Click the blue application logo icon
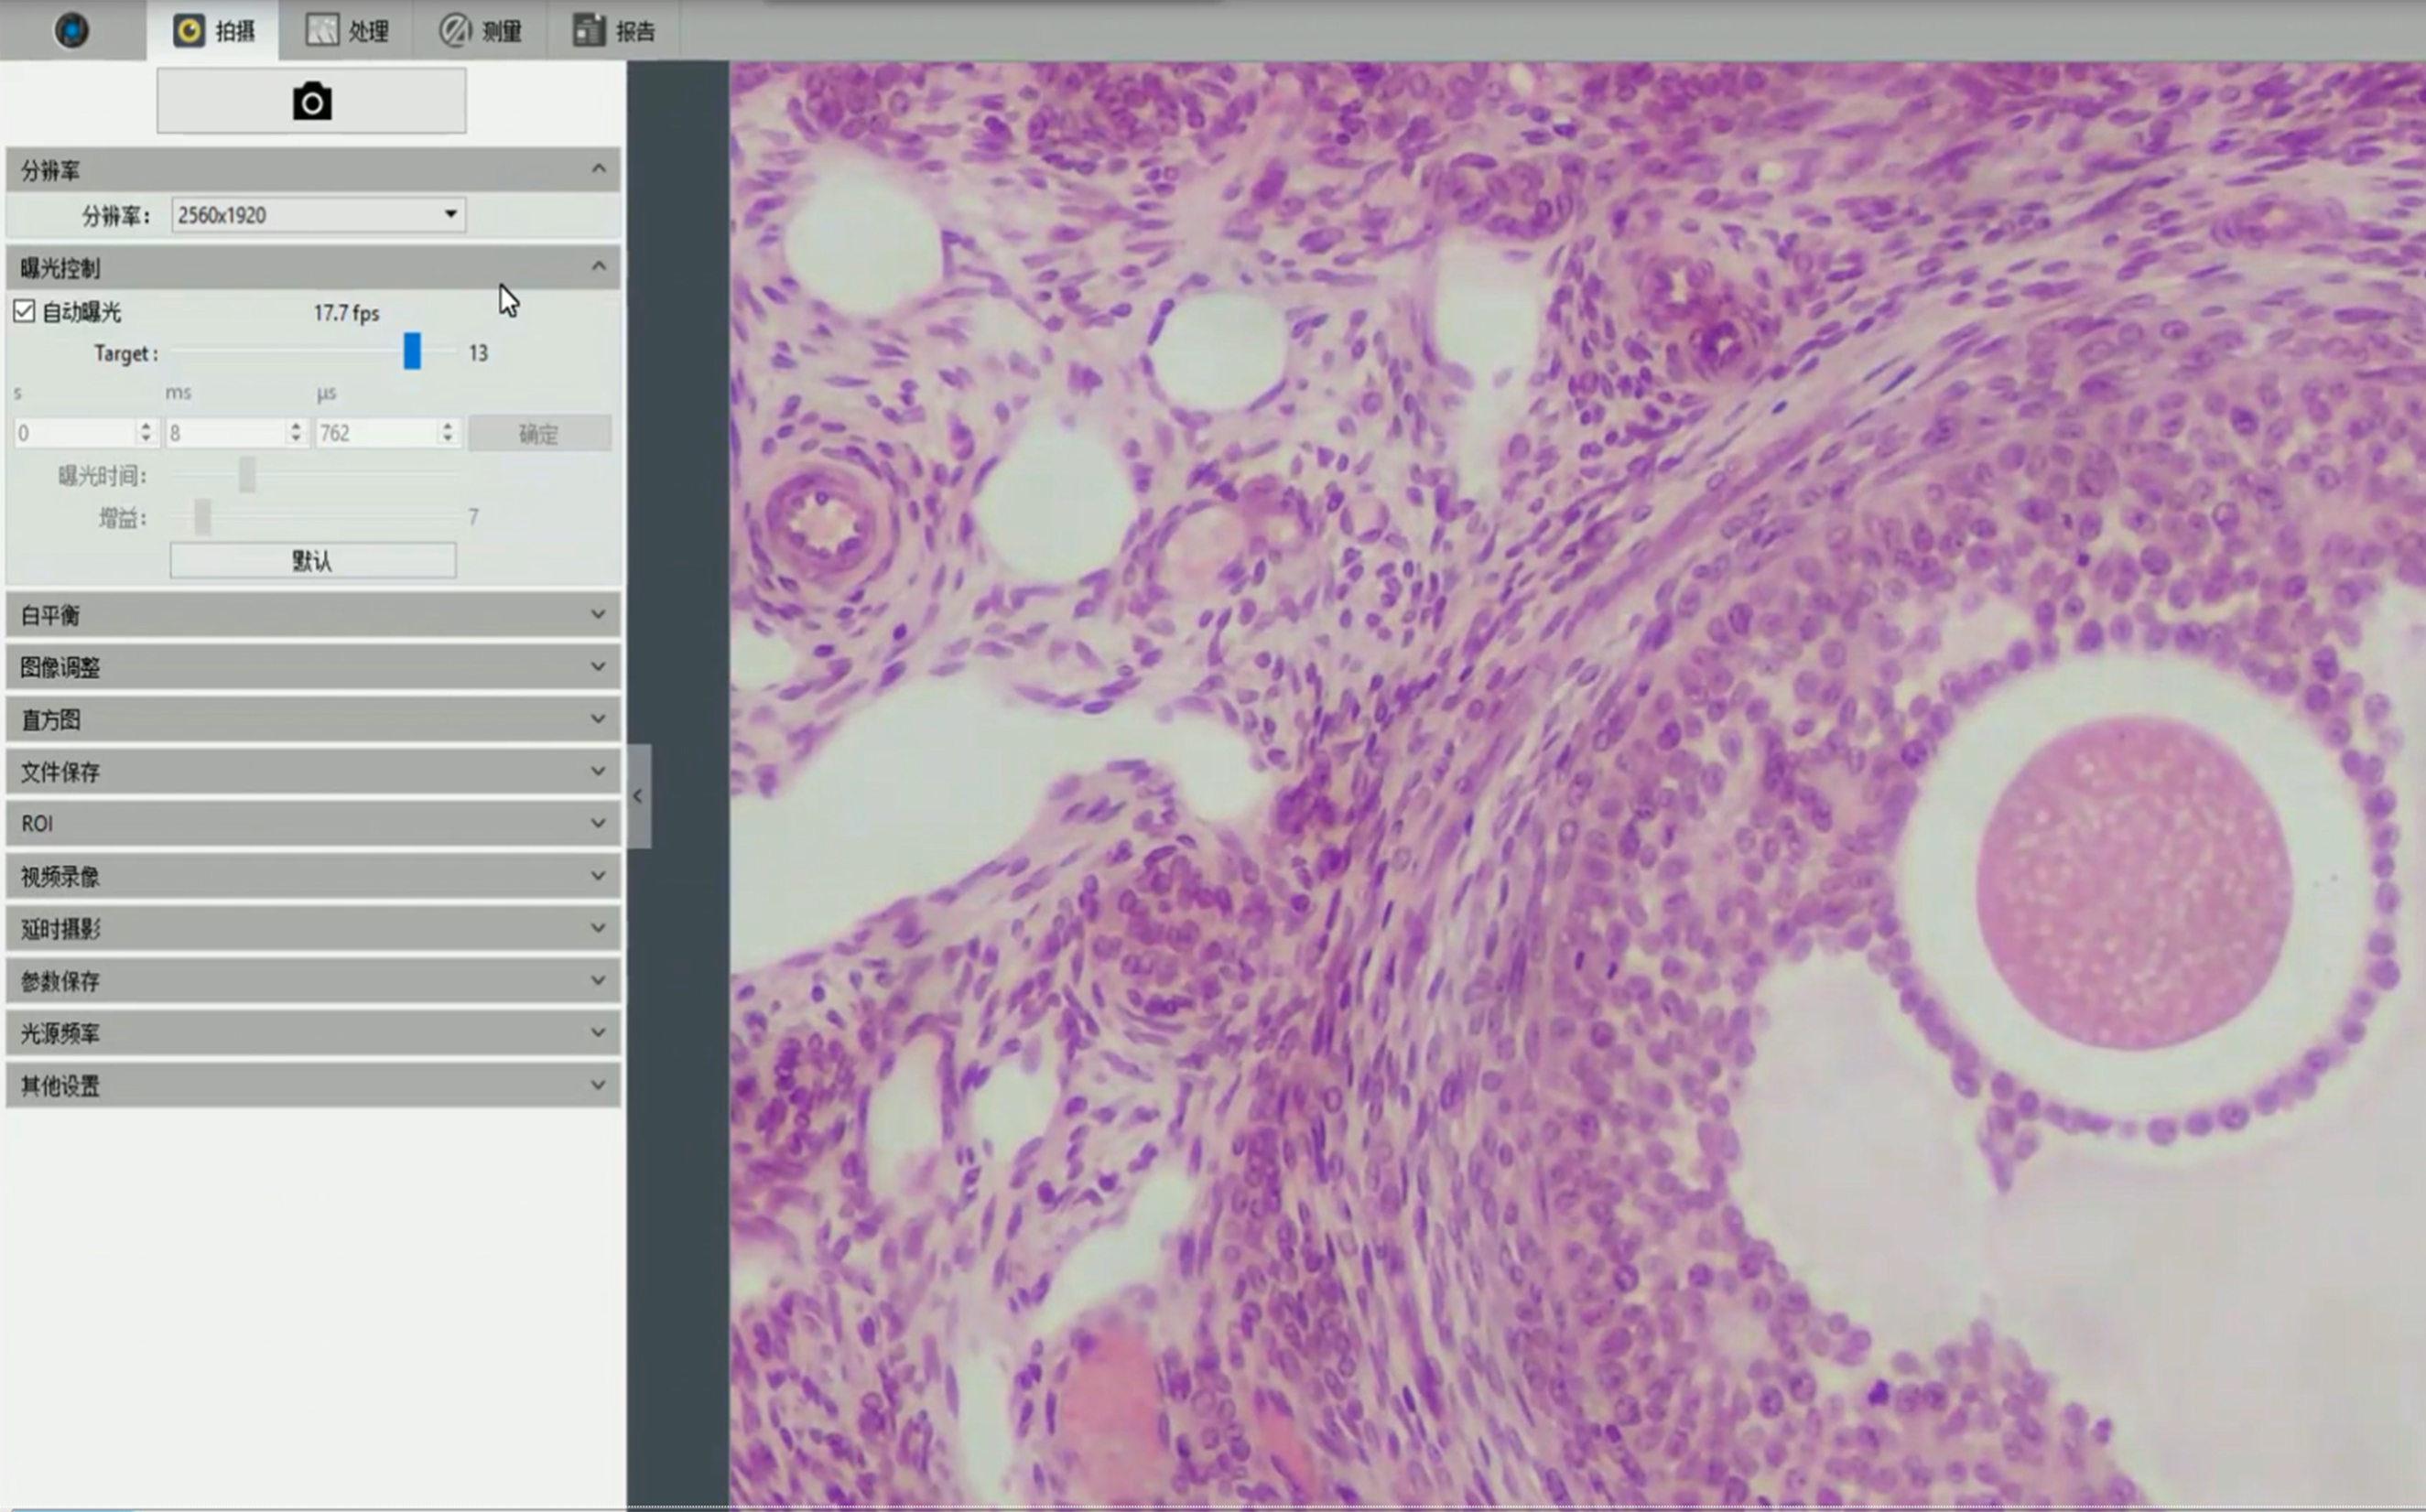2426x1512 pixels. (x=71, y=30)
